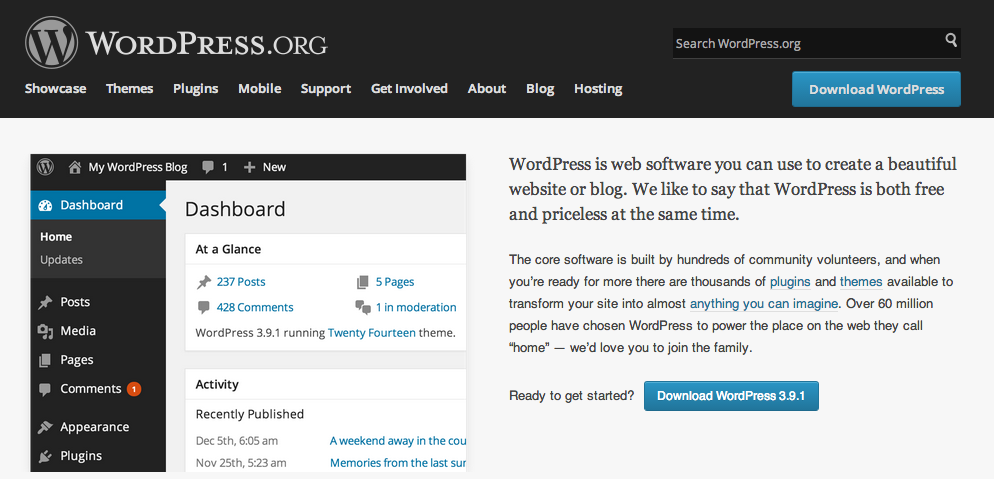Image resolution: width=994 pixels, height=479 pixels.
Task: Click the Media icon in the sidebar
Action: tap(45, 331)
